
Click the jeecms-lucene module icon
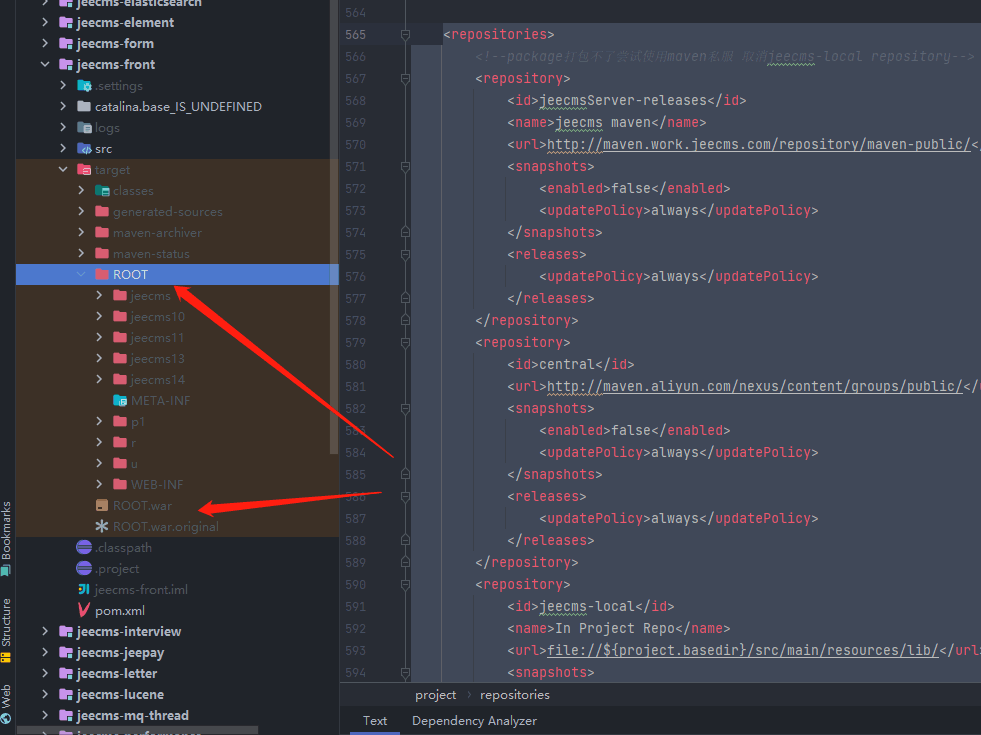pyautogui.click(x=66, y=694)
